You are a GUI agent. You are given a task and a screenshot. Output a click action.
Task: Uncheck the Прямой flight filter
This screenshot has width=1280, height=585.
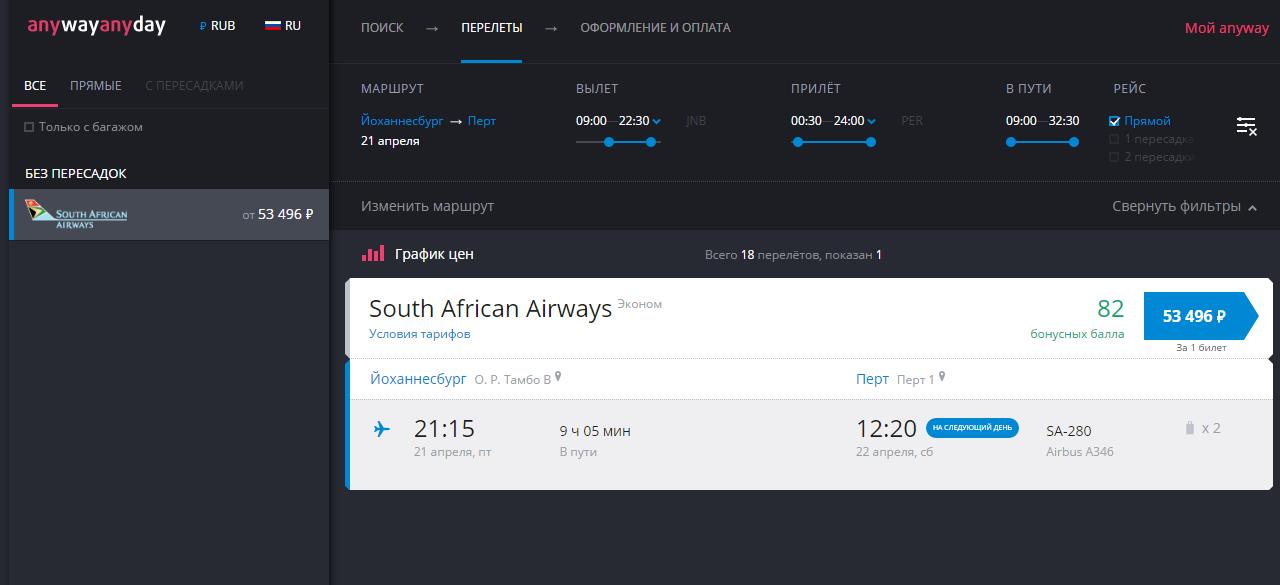[x=1115, y=121]
